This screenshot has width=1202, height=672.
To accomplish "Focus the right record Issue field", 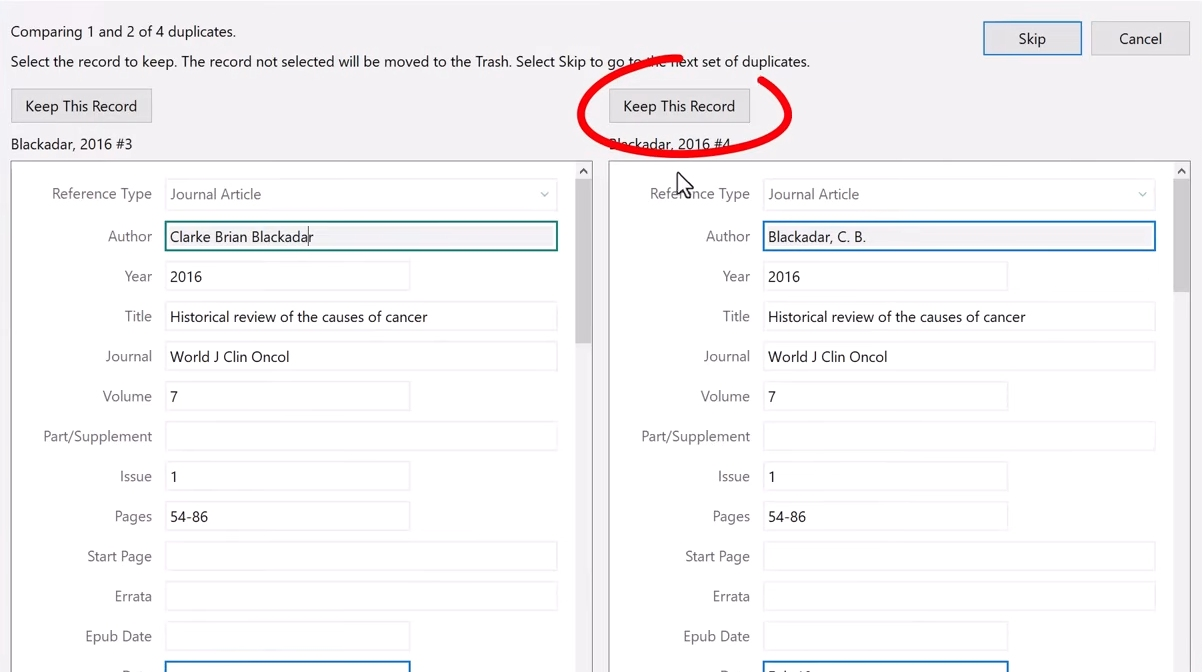I will 884,477.
